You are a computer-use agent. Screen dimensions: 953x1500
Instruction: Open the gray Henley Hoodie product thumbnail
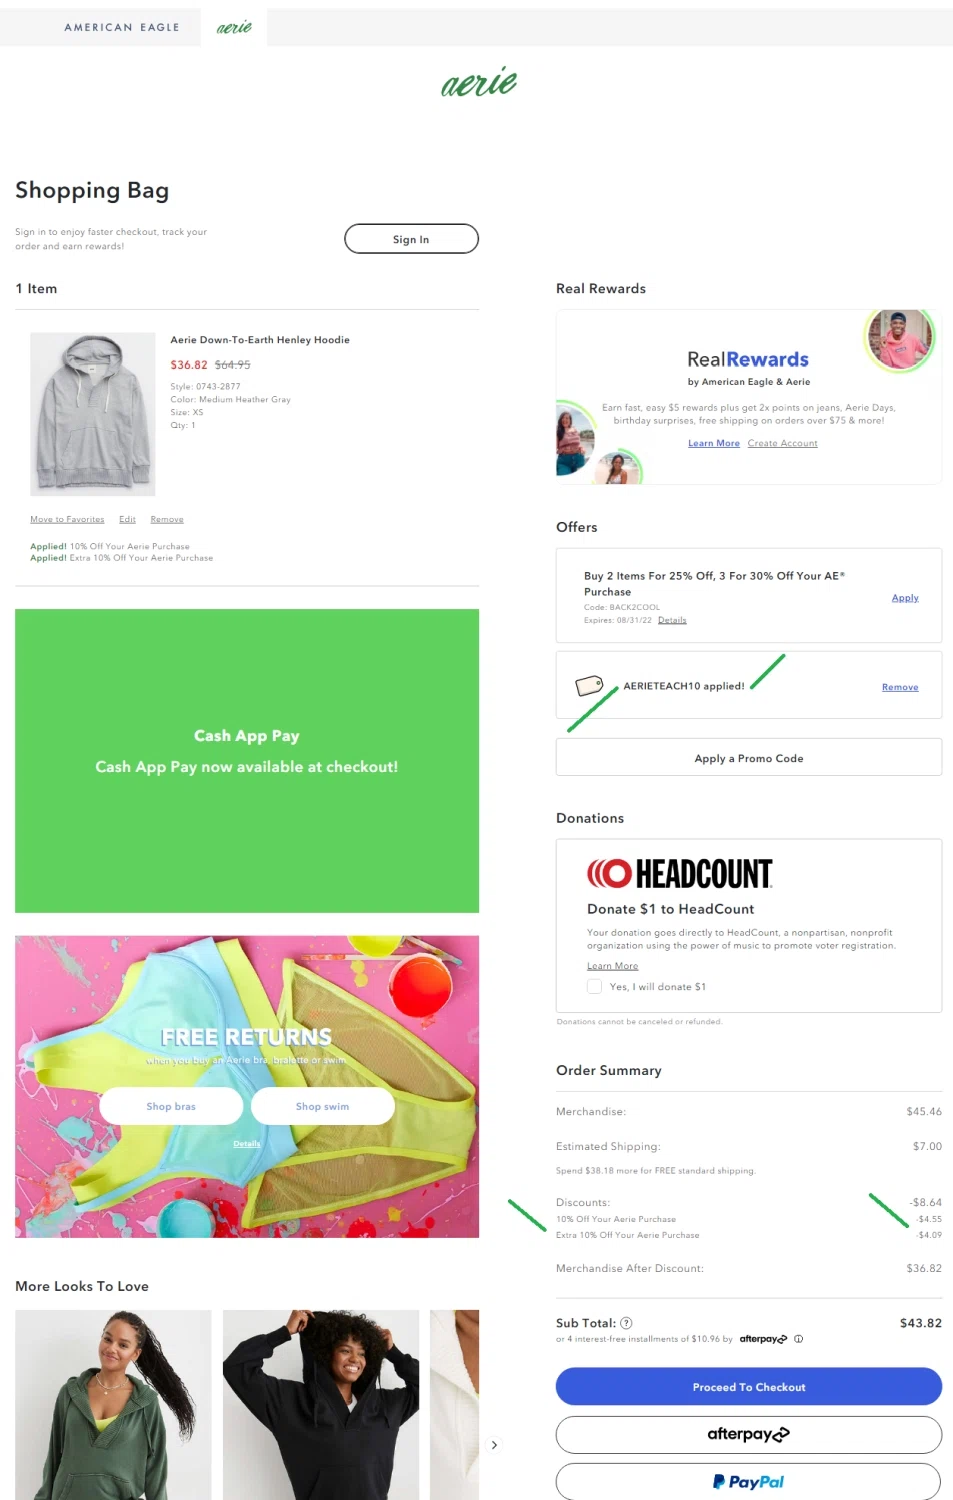(x=93, y=414)
